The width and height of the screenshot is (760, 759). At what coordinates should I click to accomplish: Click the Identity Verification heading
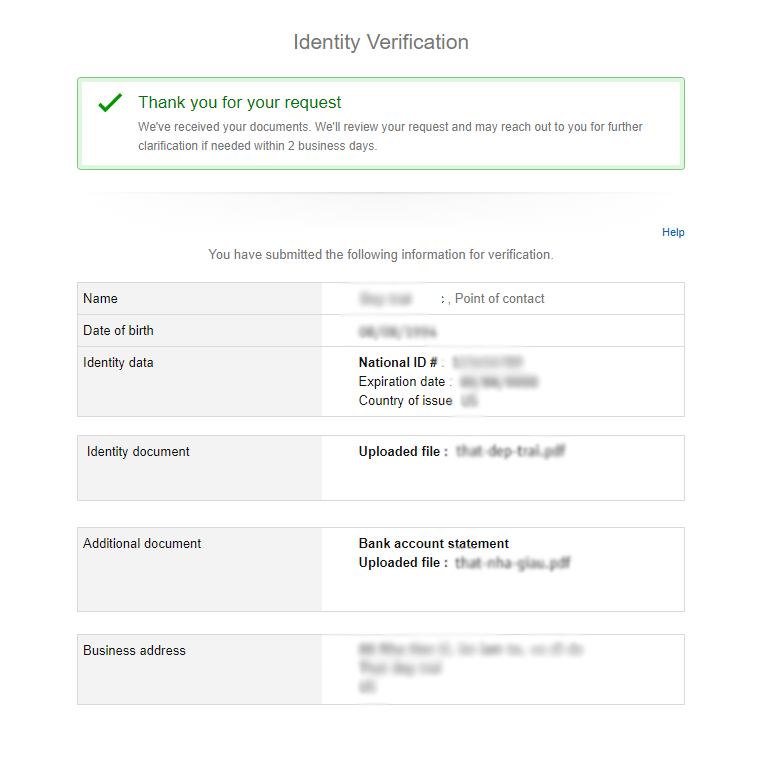point(381,42)
